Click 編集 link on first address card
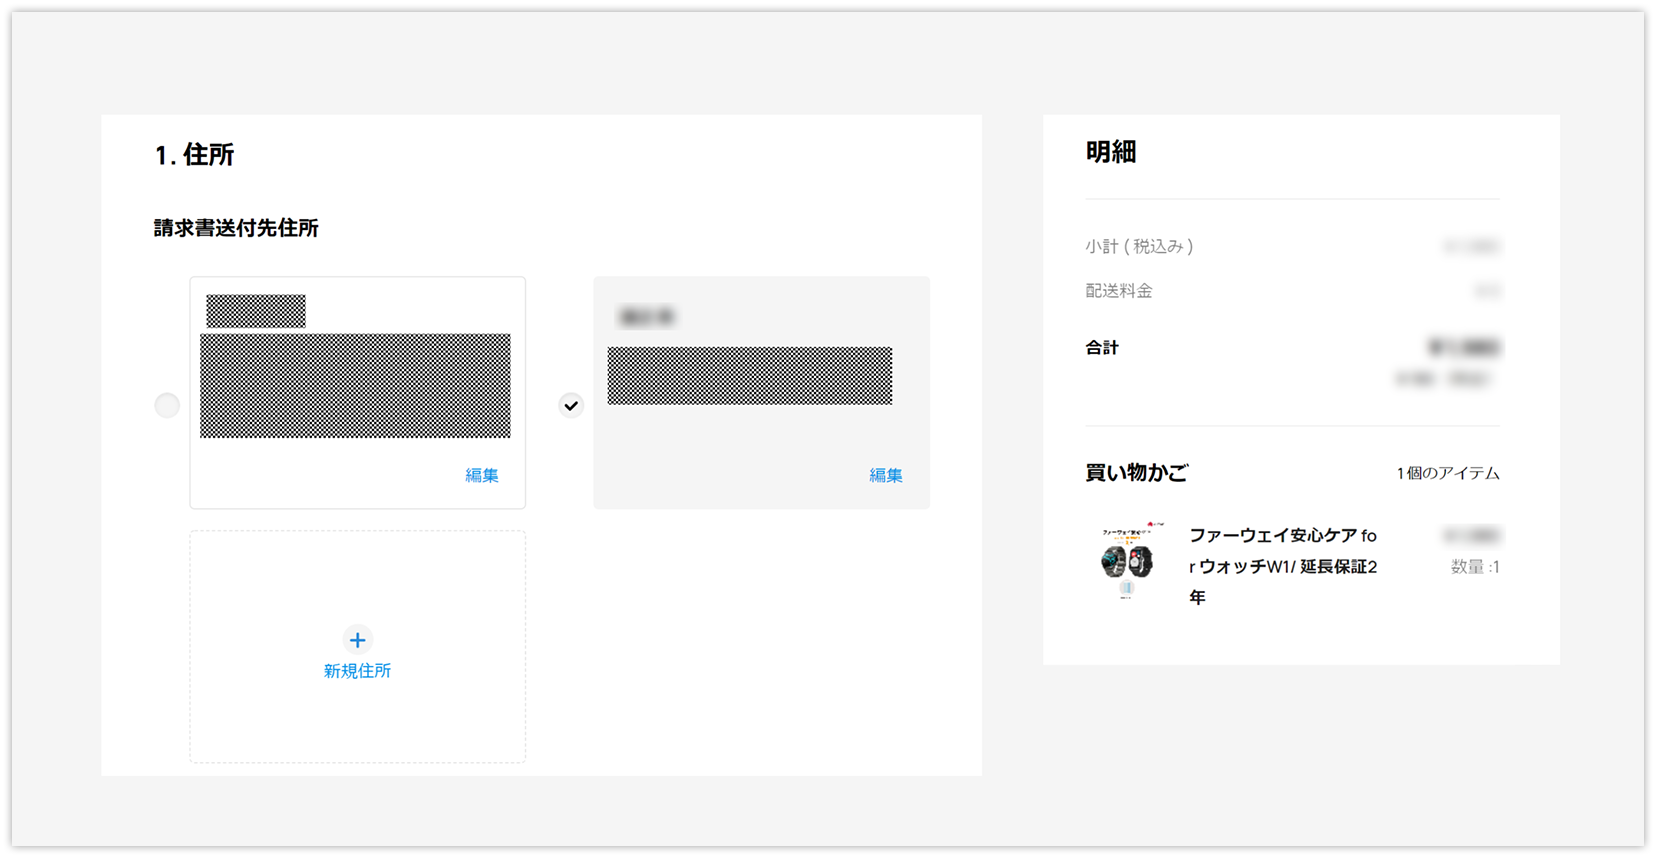 (x=481, y=475)
